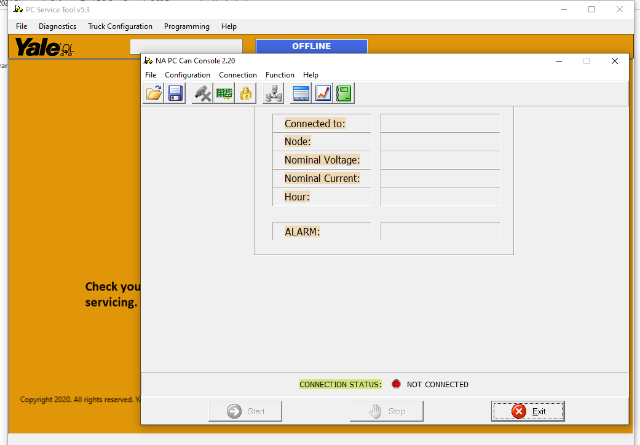Open Configuration menu in CAN Console
The image size is (640, 445).
[187, 75]
